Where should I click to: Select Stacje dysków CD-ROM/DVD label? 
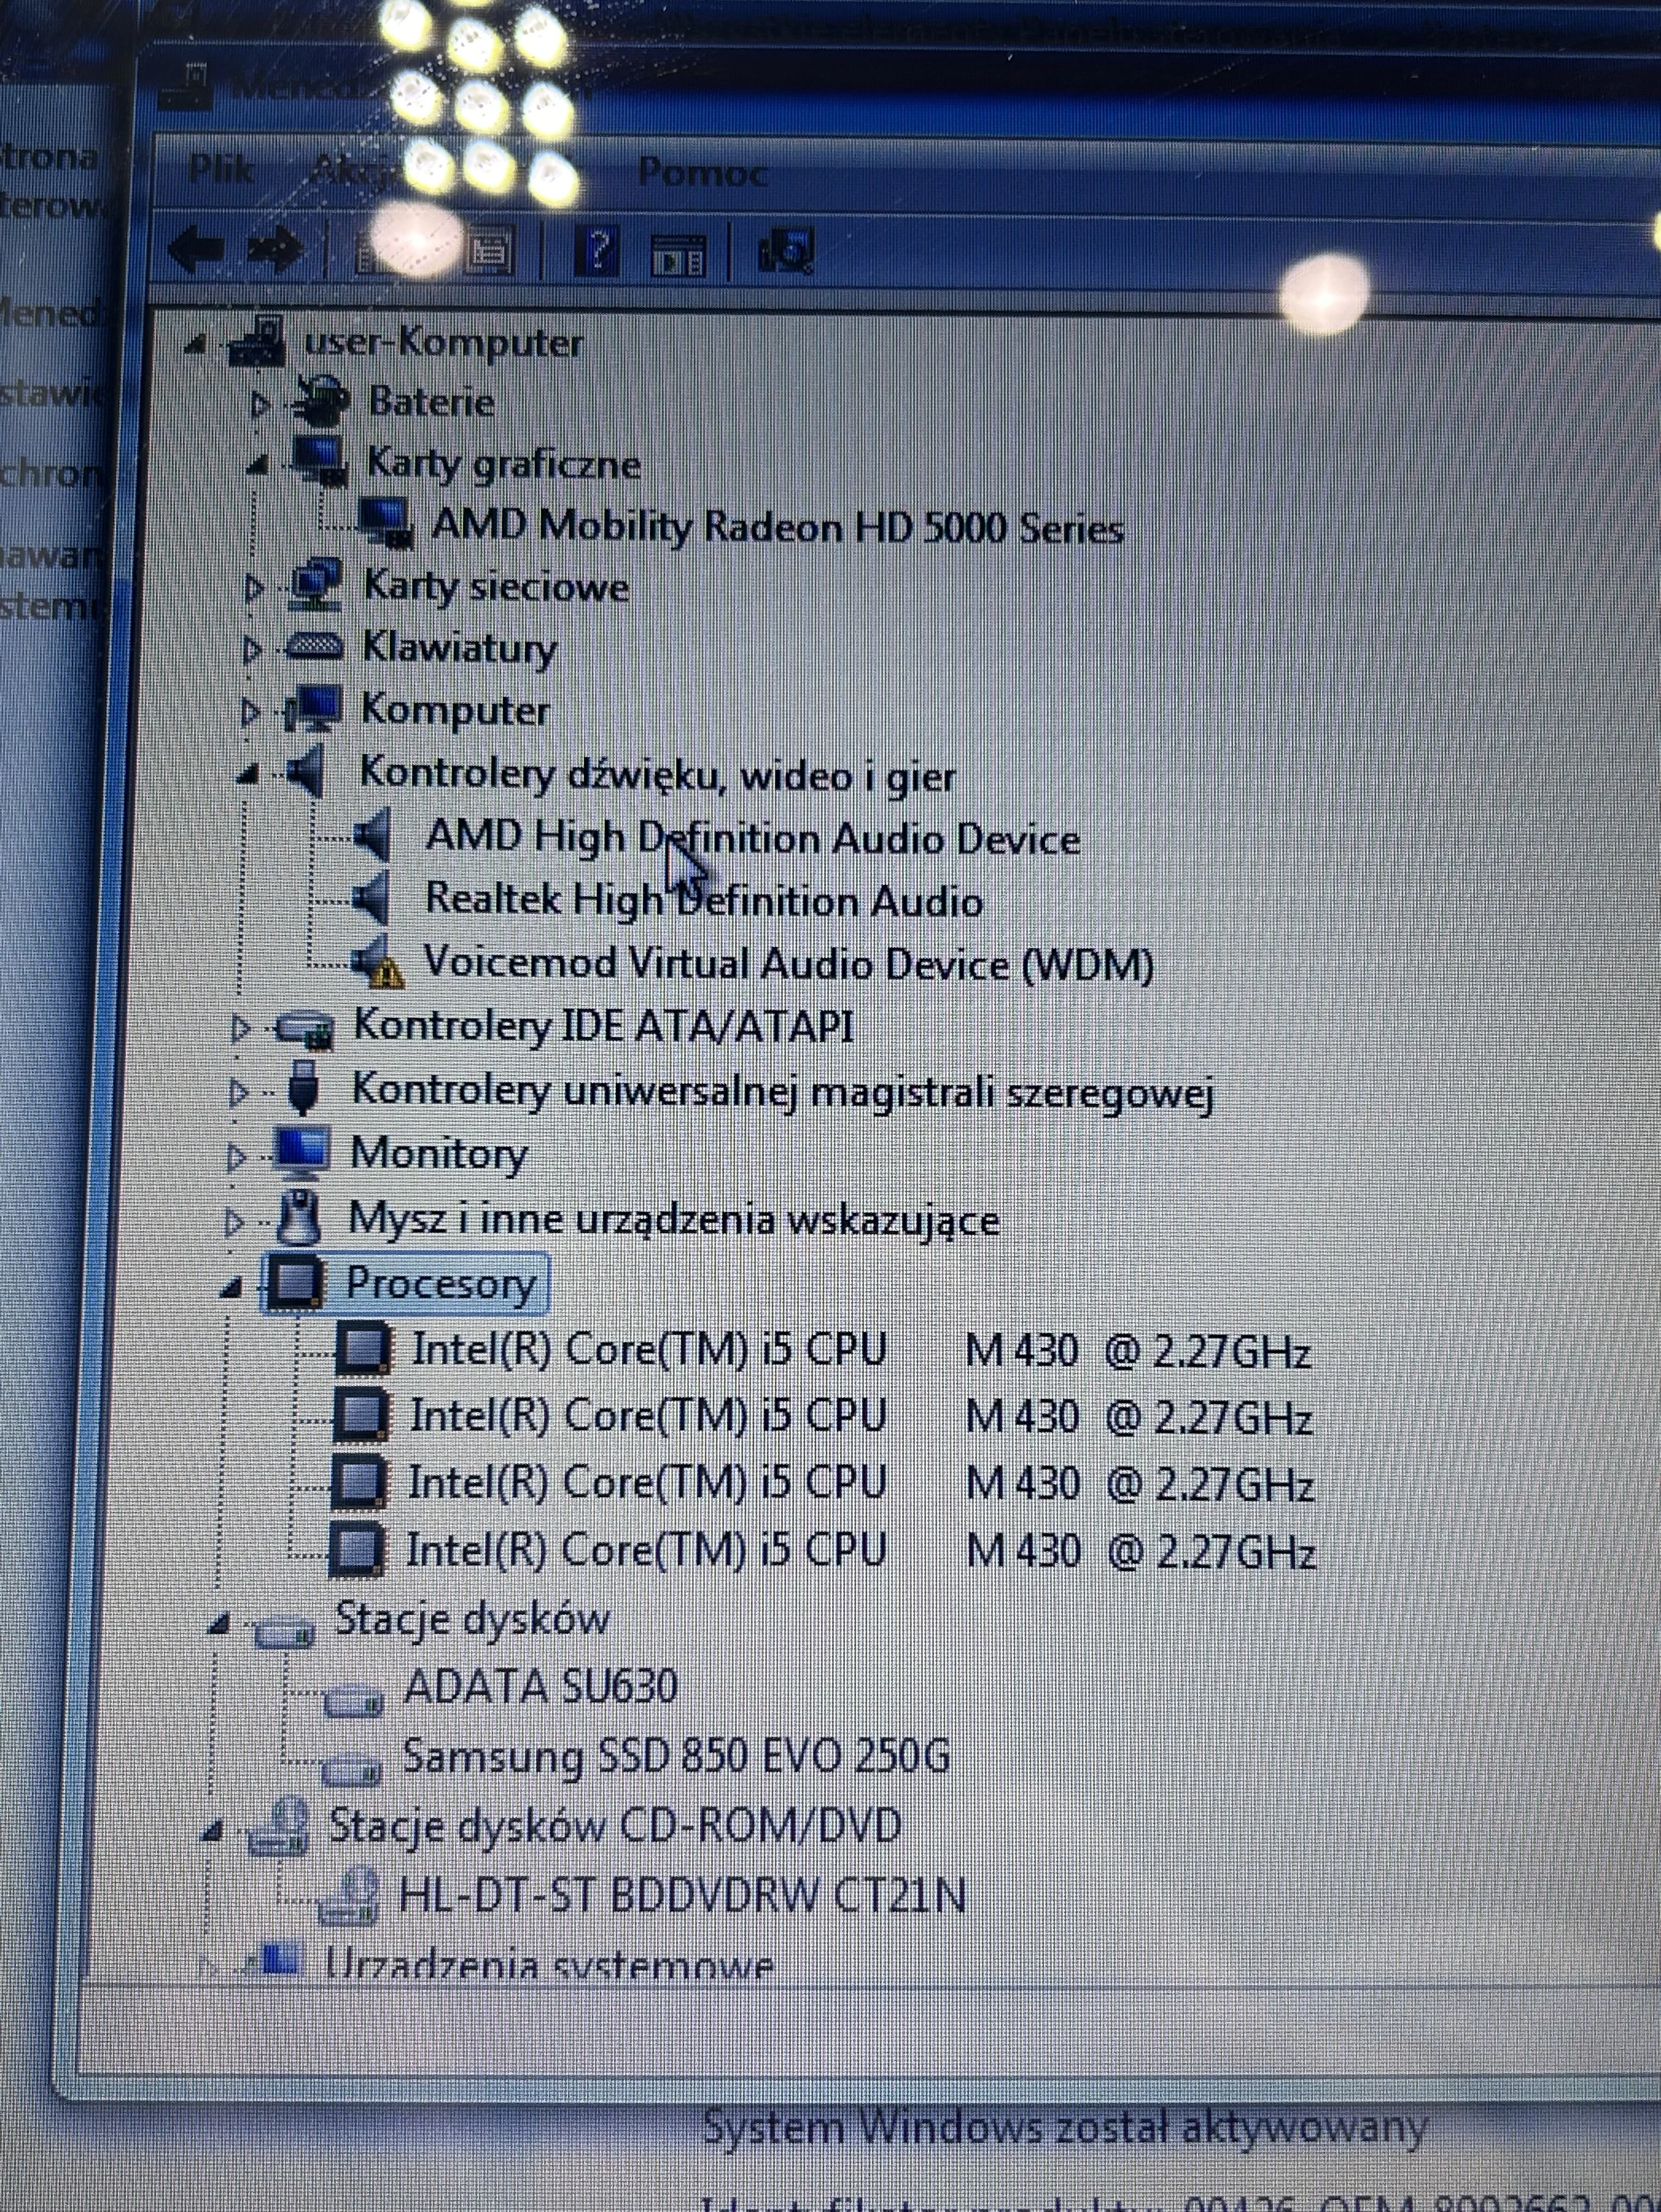(615, 1826)
